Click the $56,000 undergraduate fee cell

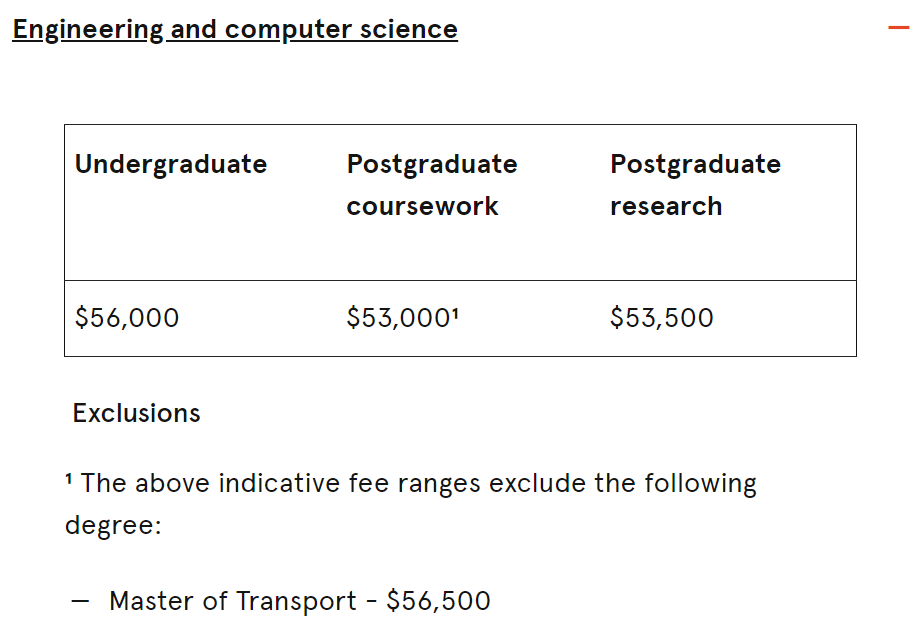[127, 318]
